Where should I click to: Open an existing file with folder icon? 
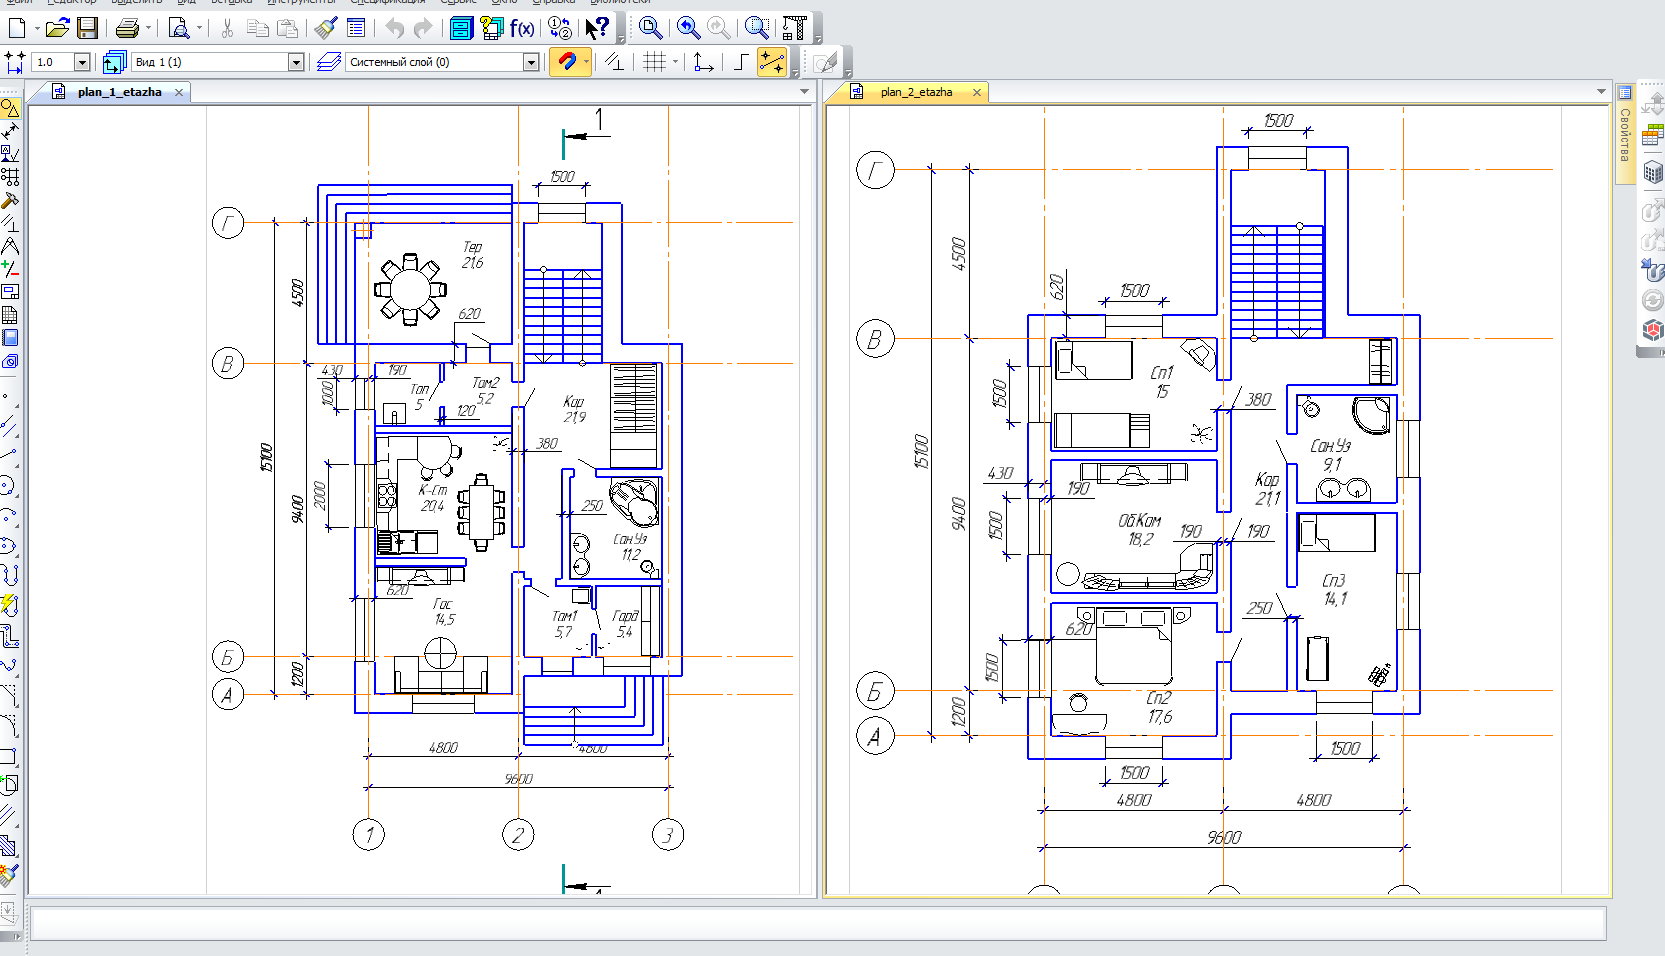58,28
